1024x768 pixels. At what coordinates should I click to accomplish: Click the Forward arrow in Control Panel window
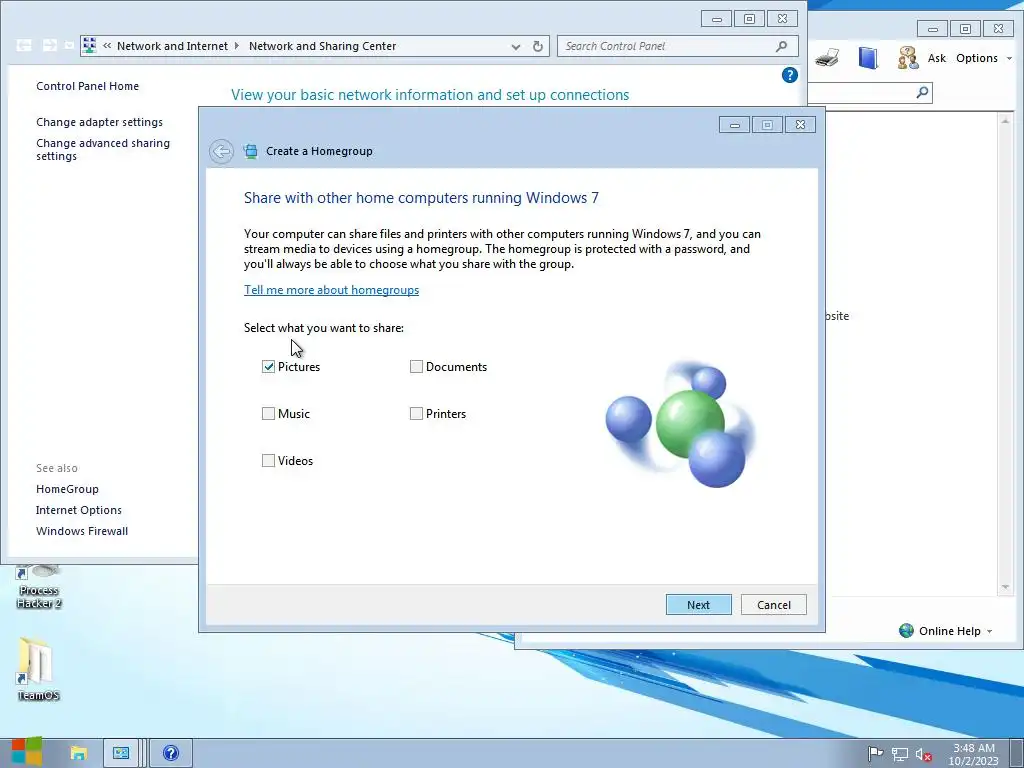point(50,45)
